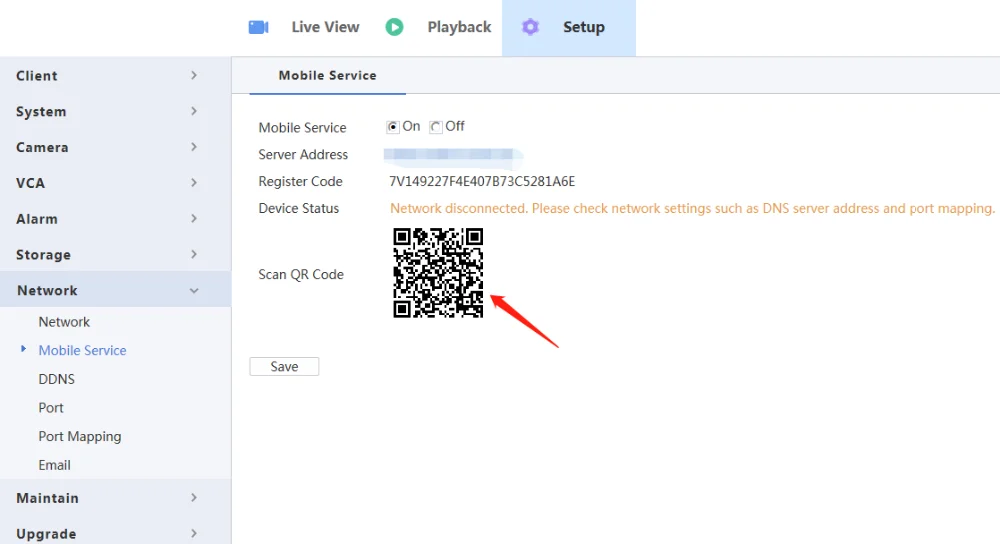
Task: Click the Device Status label
Action: click(298, 209)
